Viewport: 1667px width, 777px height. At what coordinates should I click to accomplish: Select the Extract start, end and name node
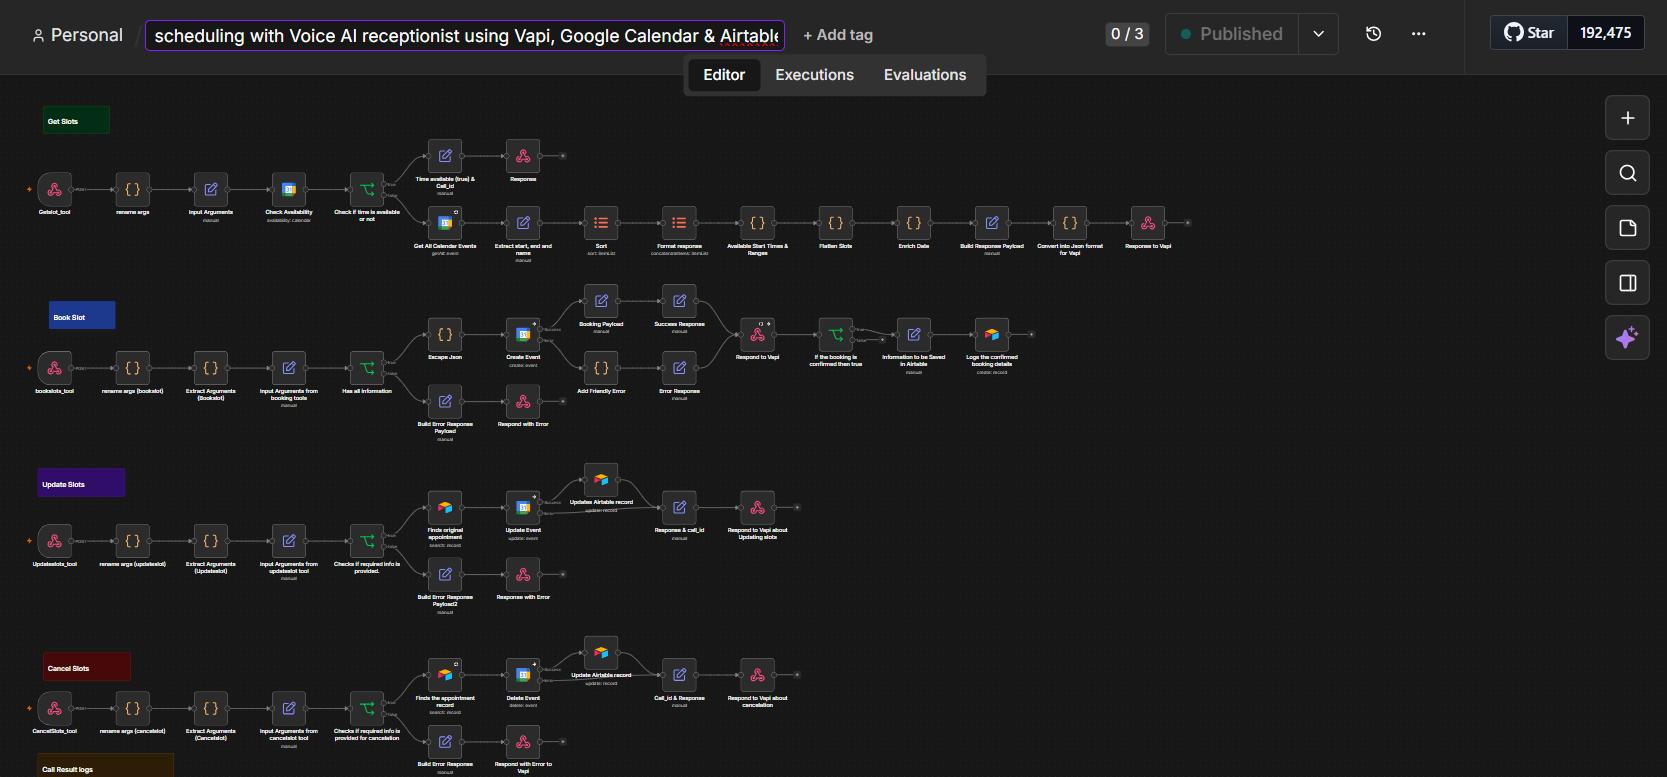pyautogui.click(x=523, y=223)
